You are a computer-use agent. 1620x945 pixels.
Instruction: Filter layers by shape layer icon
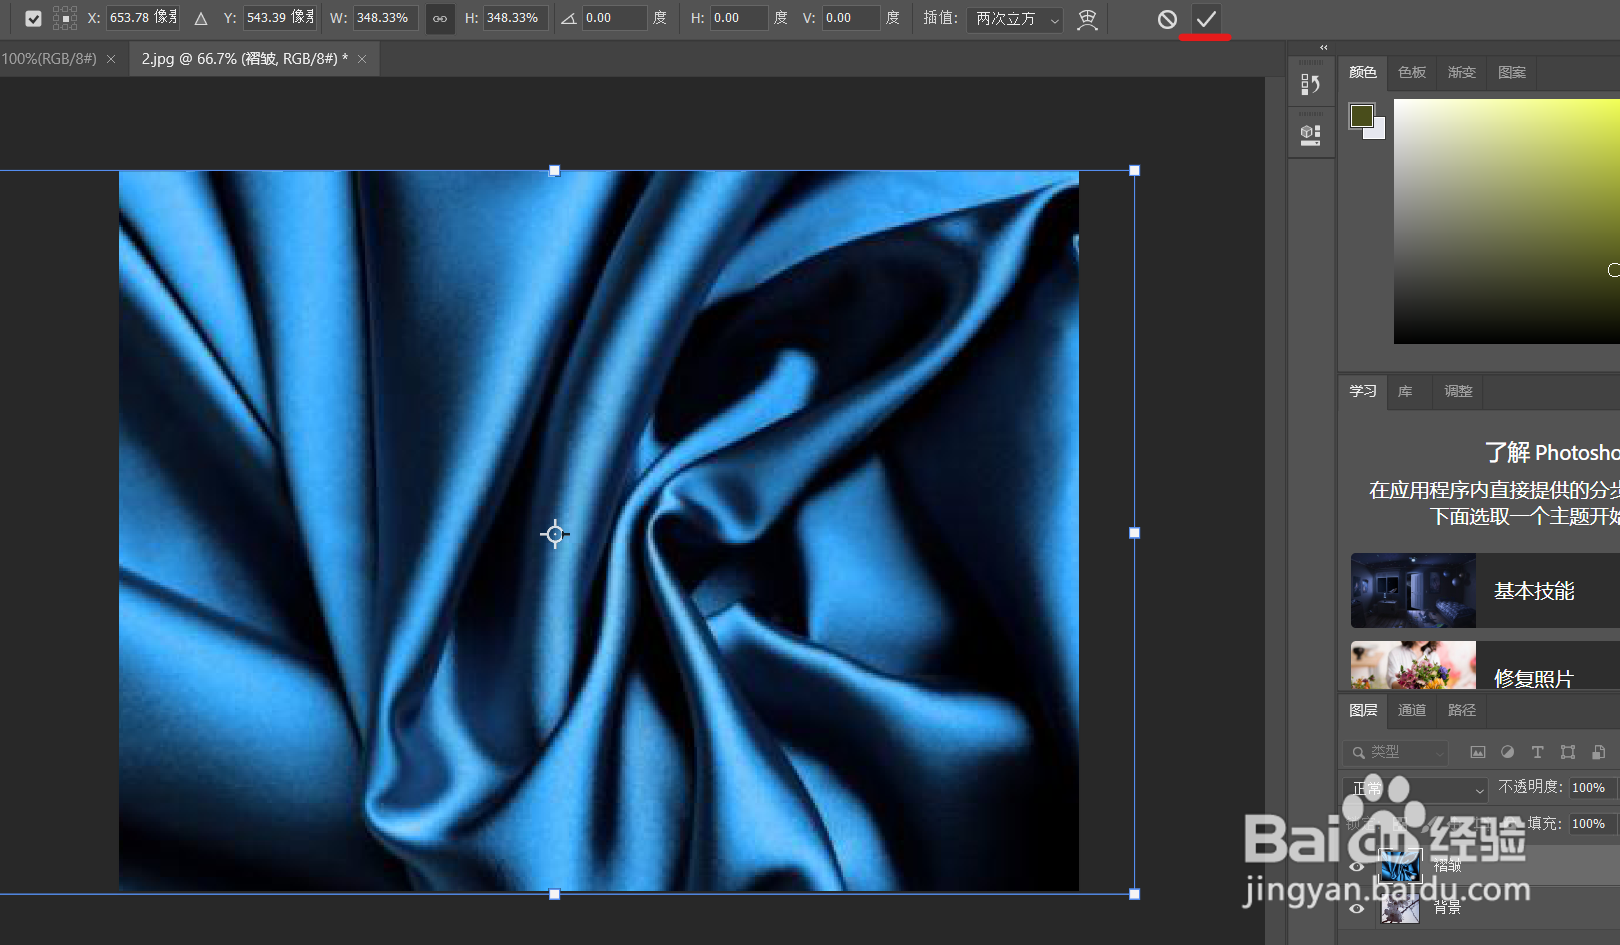click(1568, 752)
